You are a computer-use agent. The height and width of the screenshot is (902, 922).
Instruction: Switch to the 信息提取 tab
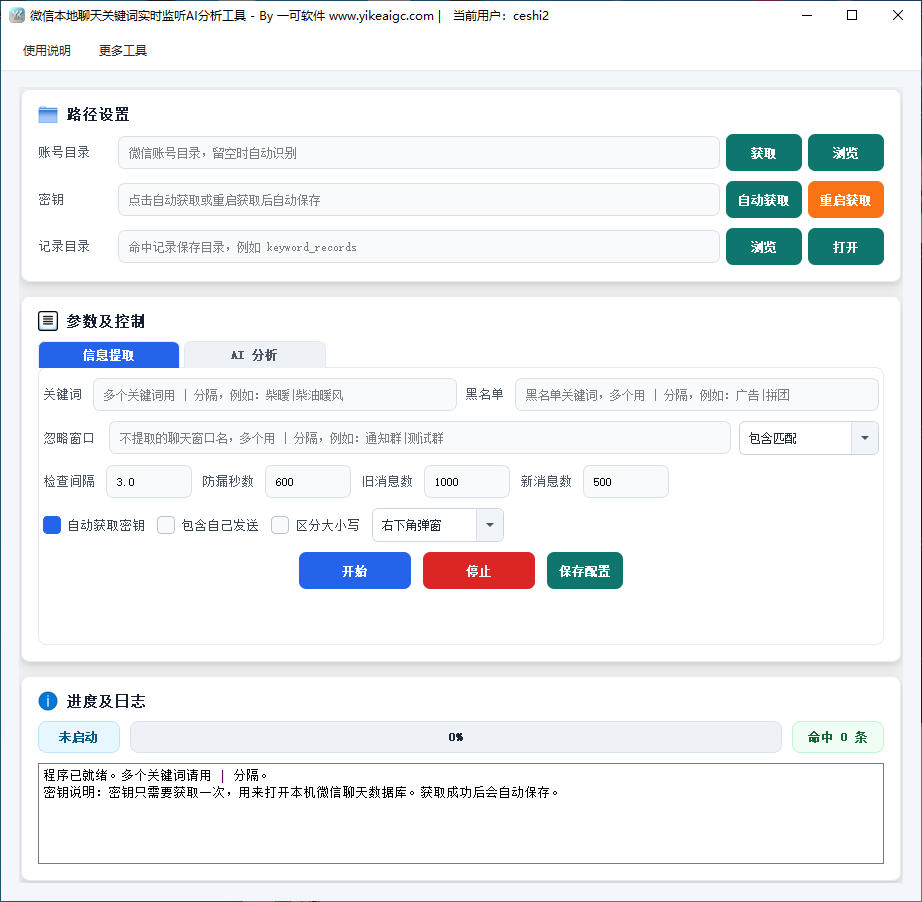coord(109,355)
